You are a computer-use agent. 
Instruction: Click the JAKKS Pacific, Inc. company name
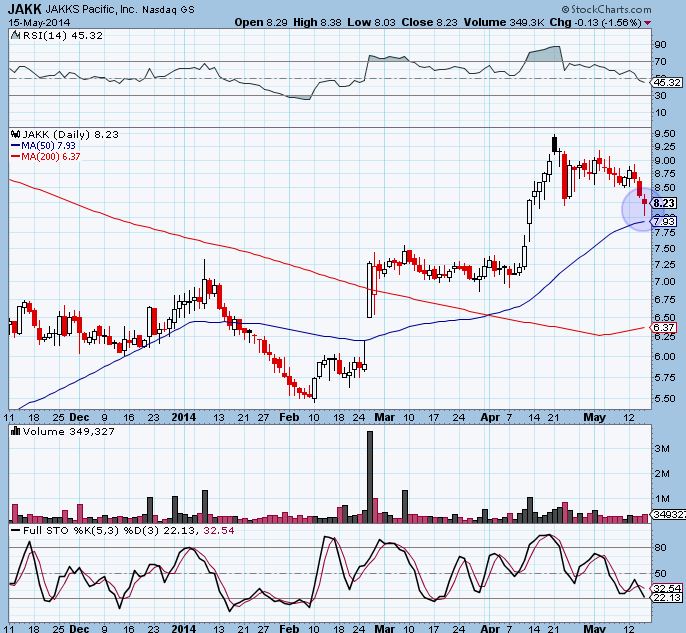pyautogui.click(x=91, y=9)
